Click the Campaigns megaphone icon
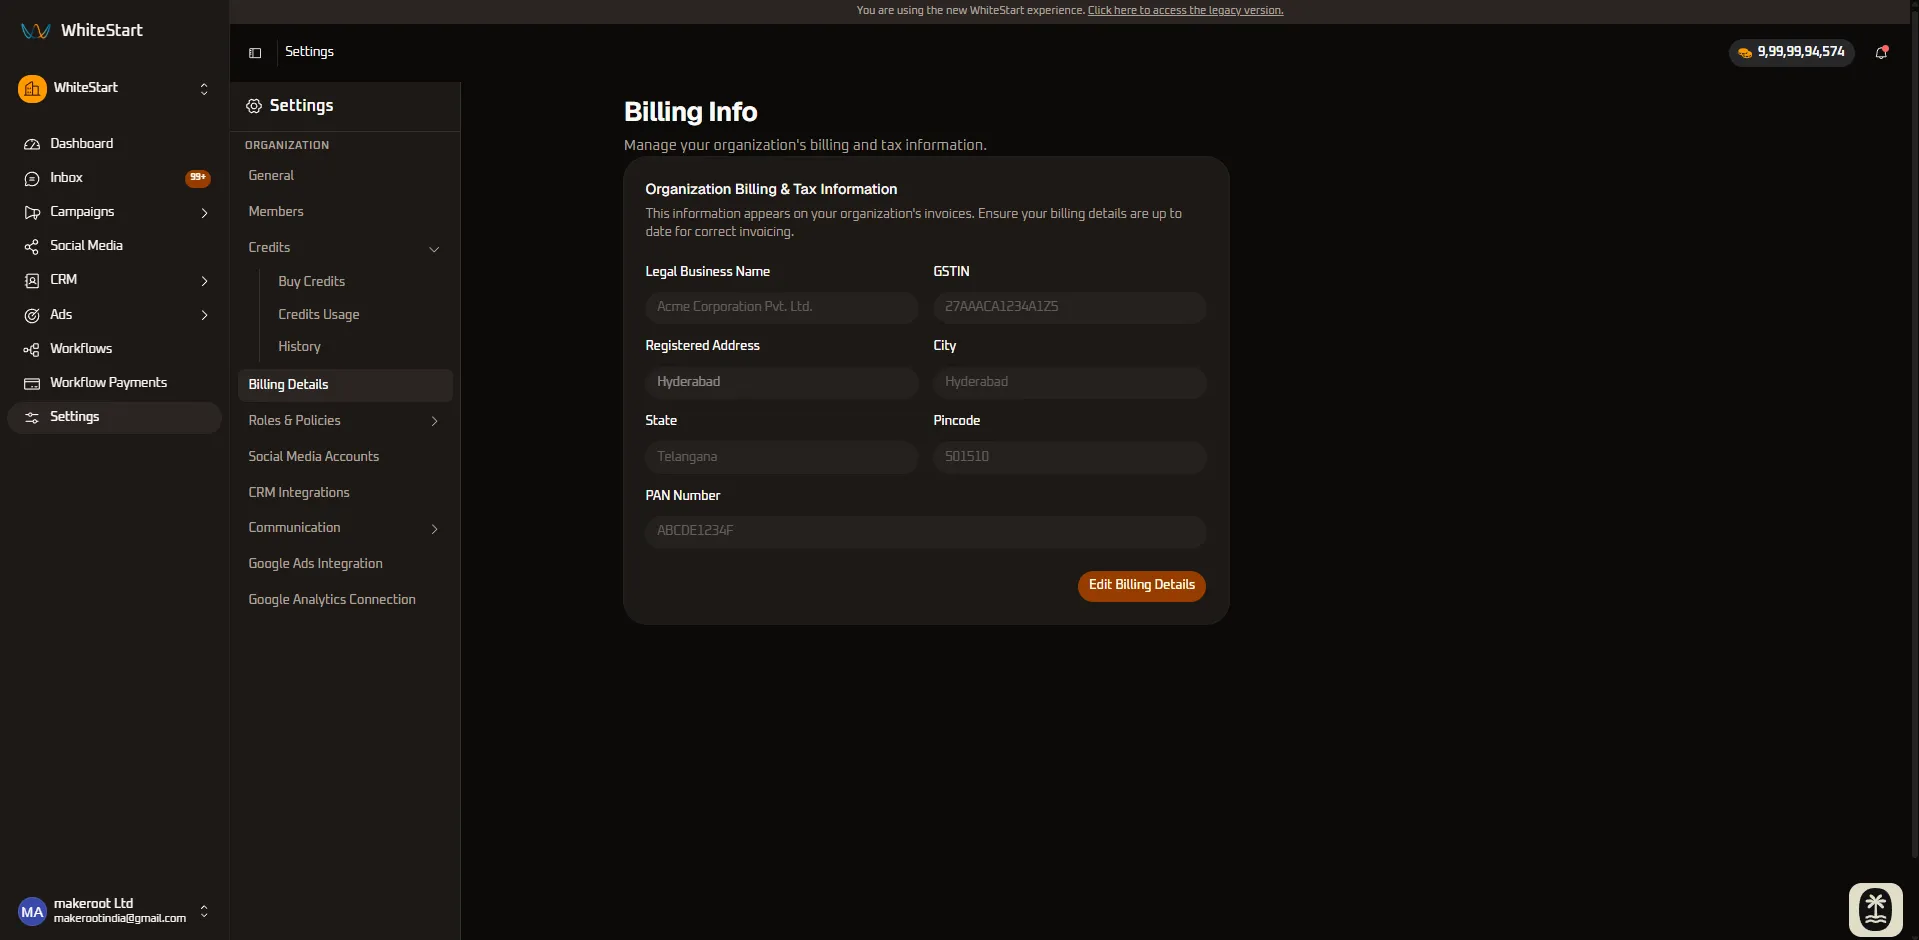Viewport: 1919px width, 940px height. click(x=32, y=212)
